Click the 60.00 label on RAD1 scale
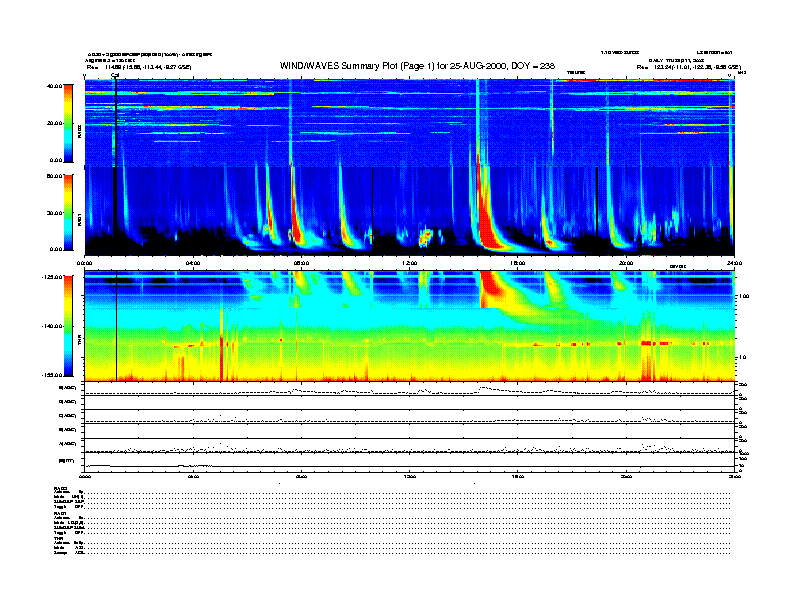792x612 pixels. tap(54, 176)
